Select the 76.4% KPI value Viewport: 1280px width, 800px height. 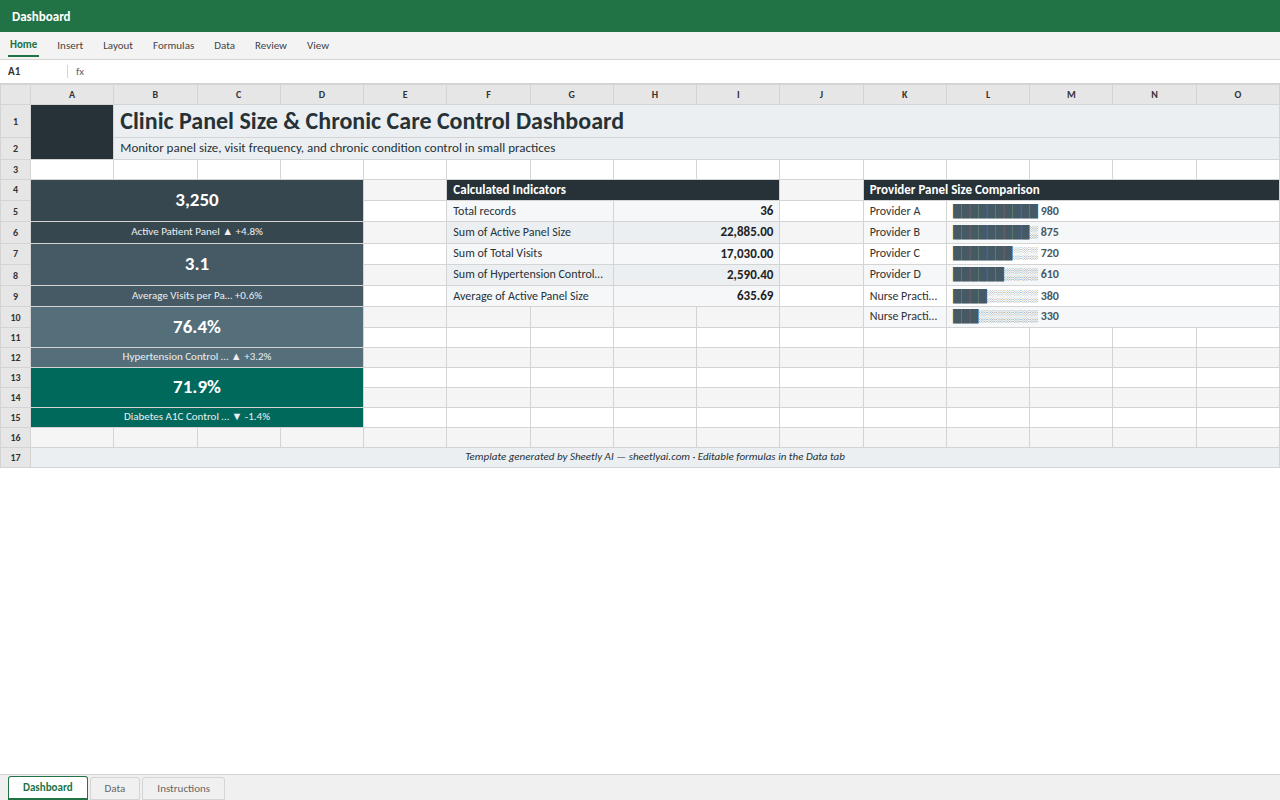pos(197,327)
